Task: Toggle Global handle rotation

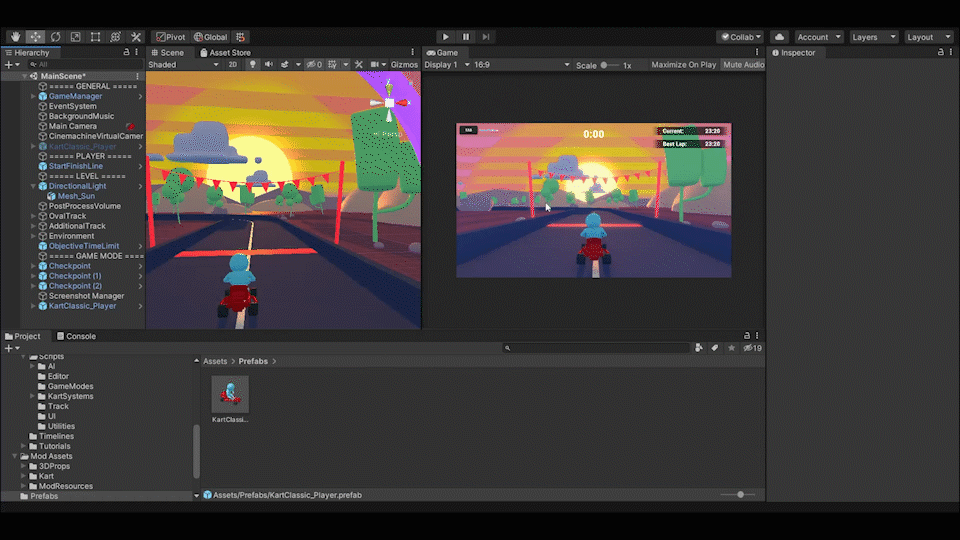Action: pyautogui.click(x=211, y=37)
